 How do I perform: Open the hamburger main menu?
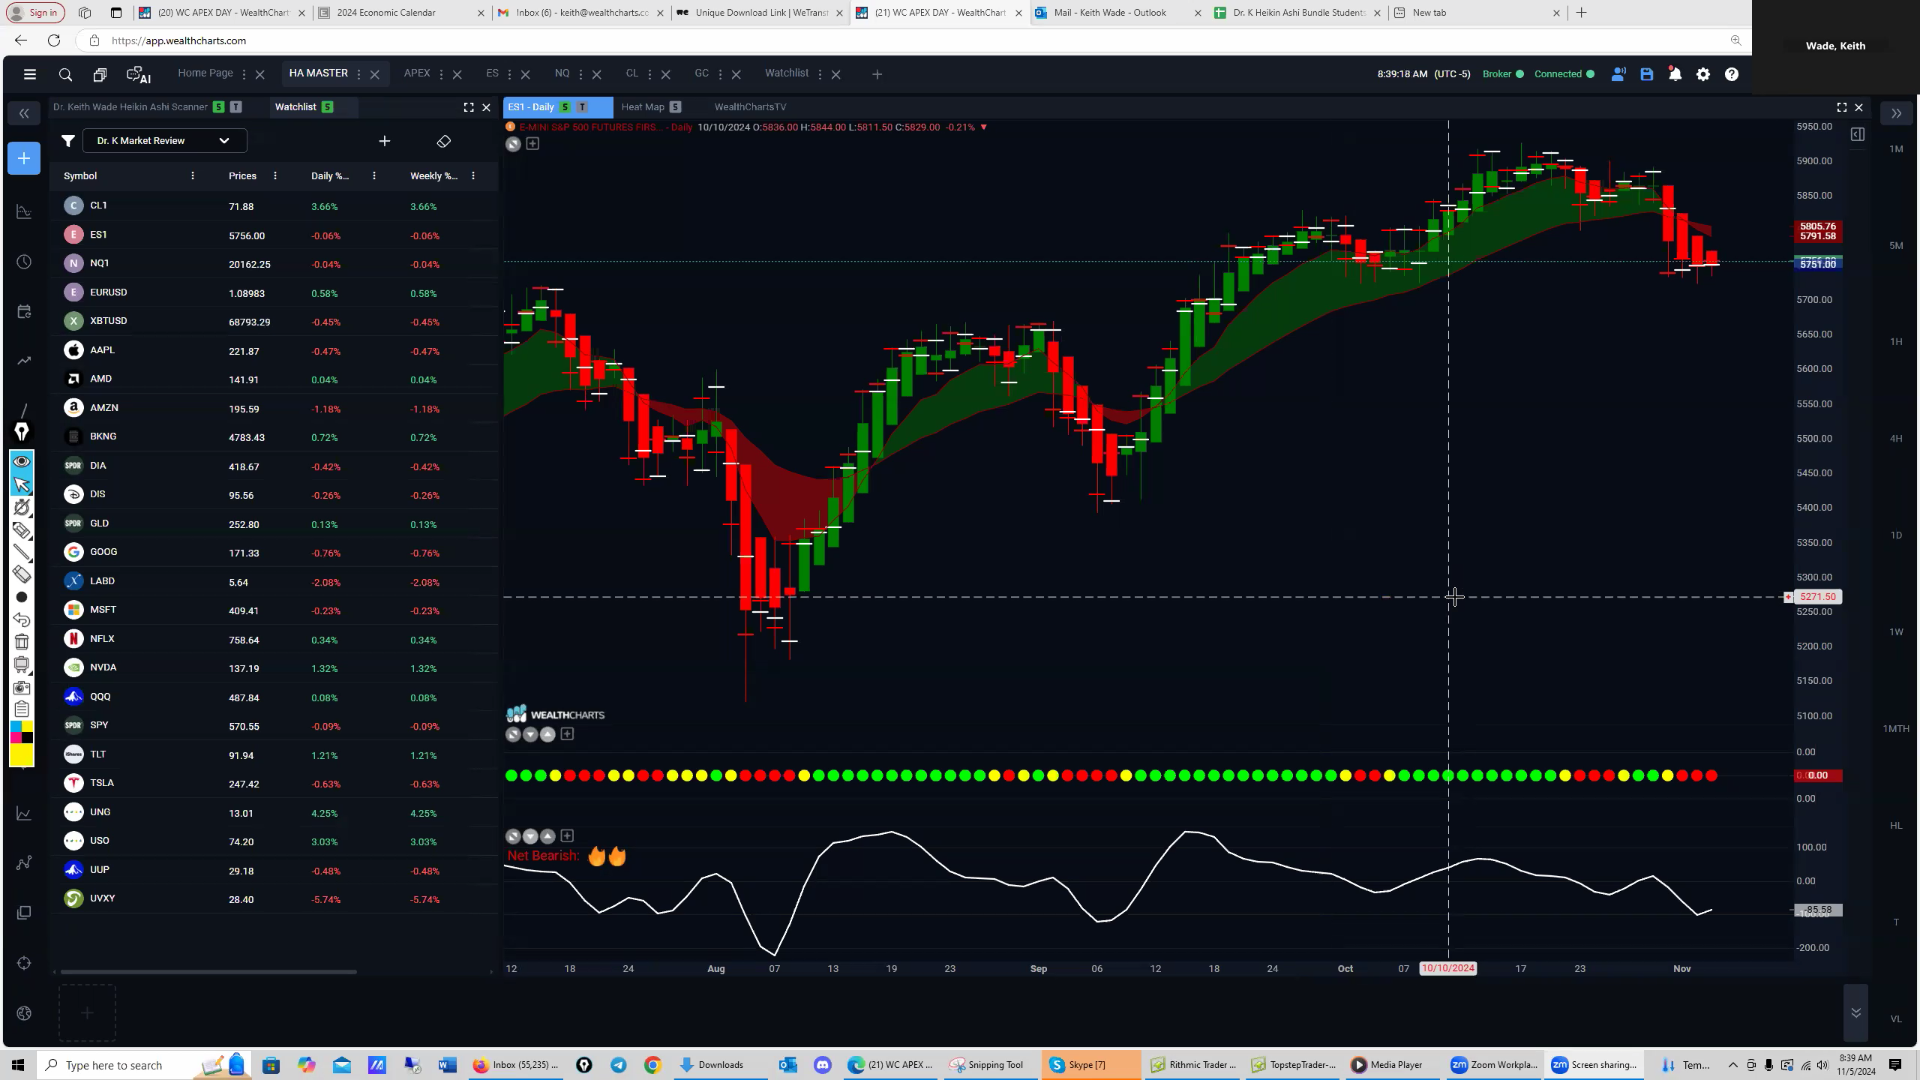point(30,74)
